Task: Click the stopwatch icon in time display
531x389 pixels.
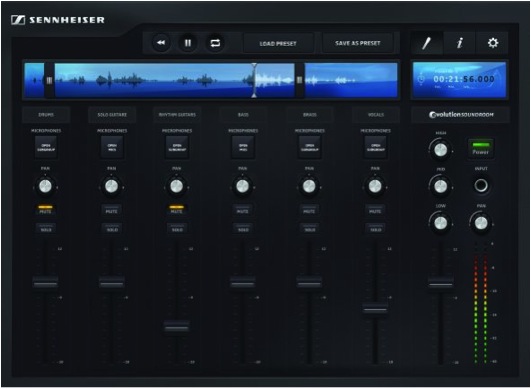Action: (x=421, y=79)
